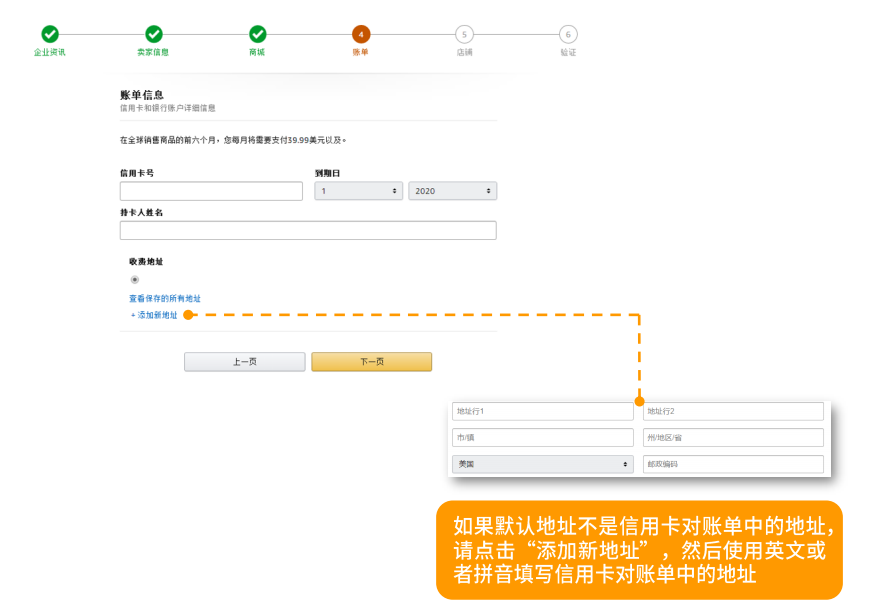Click the 商城 completed step checkmark
Screen dimensions: 875x604
(257, 34)
